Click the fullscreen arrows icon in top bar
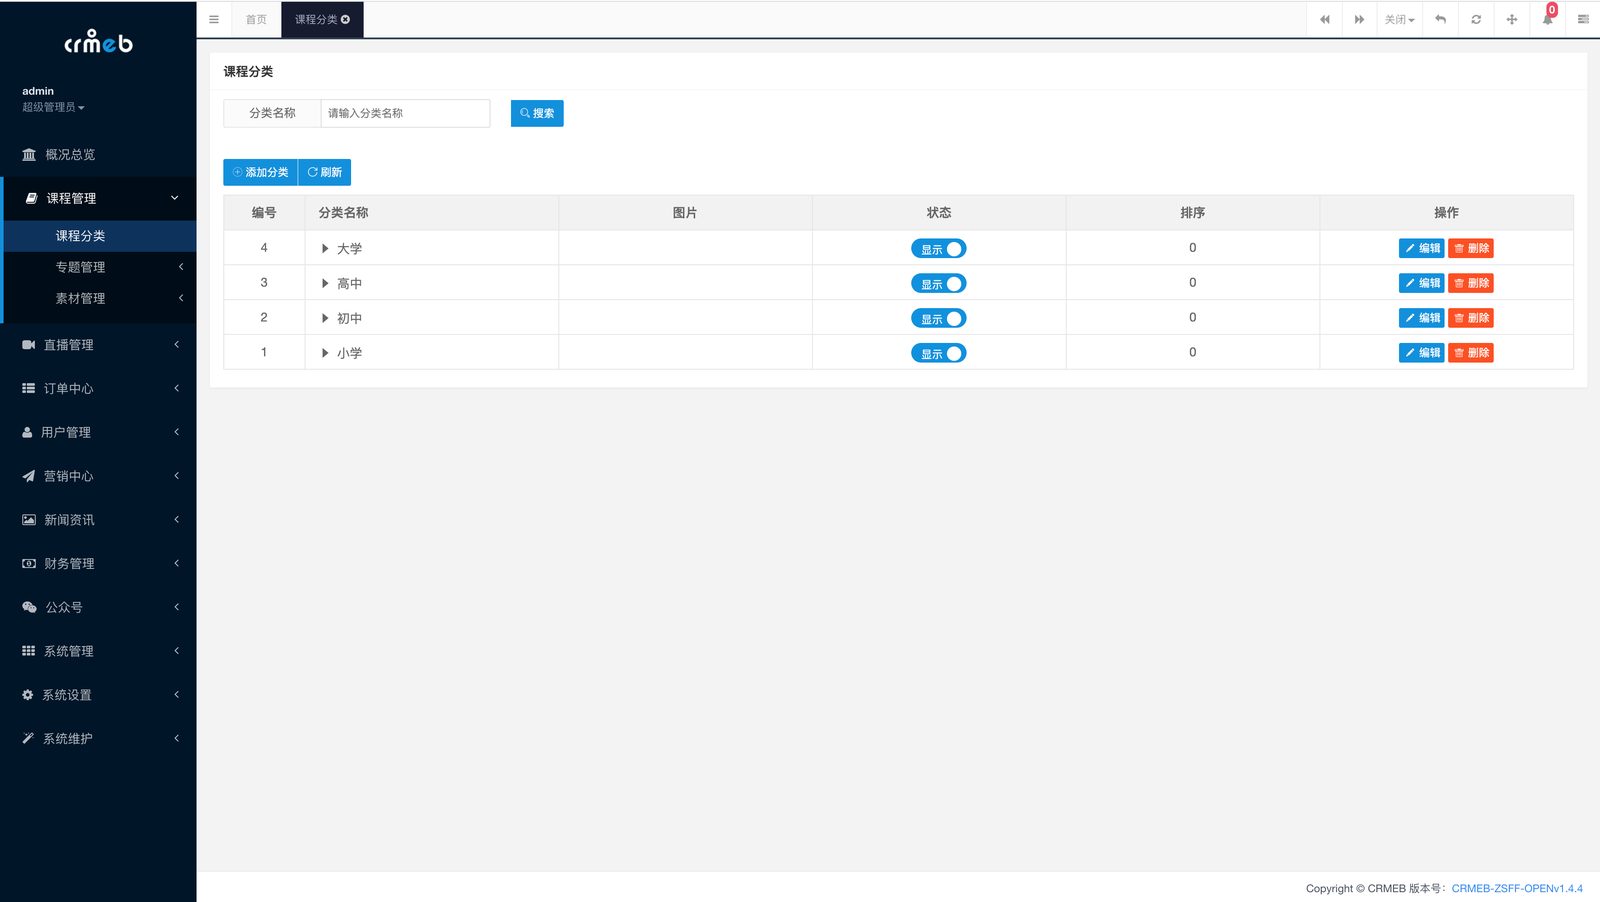Screen dimensions: 1600x902 pos(1512,19)
